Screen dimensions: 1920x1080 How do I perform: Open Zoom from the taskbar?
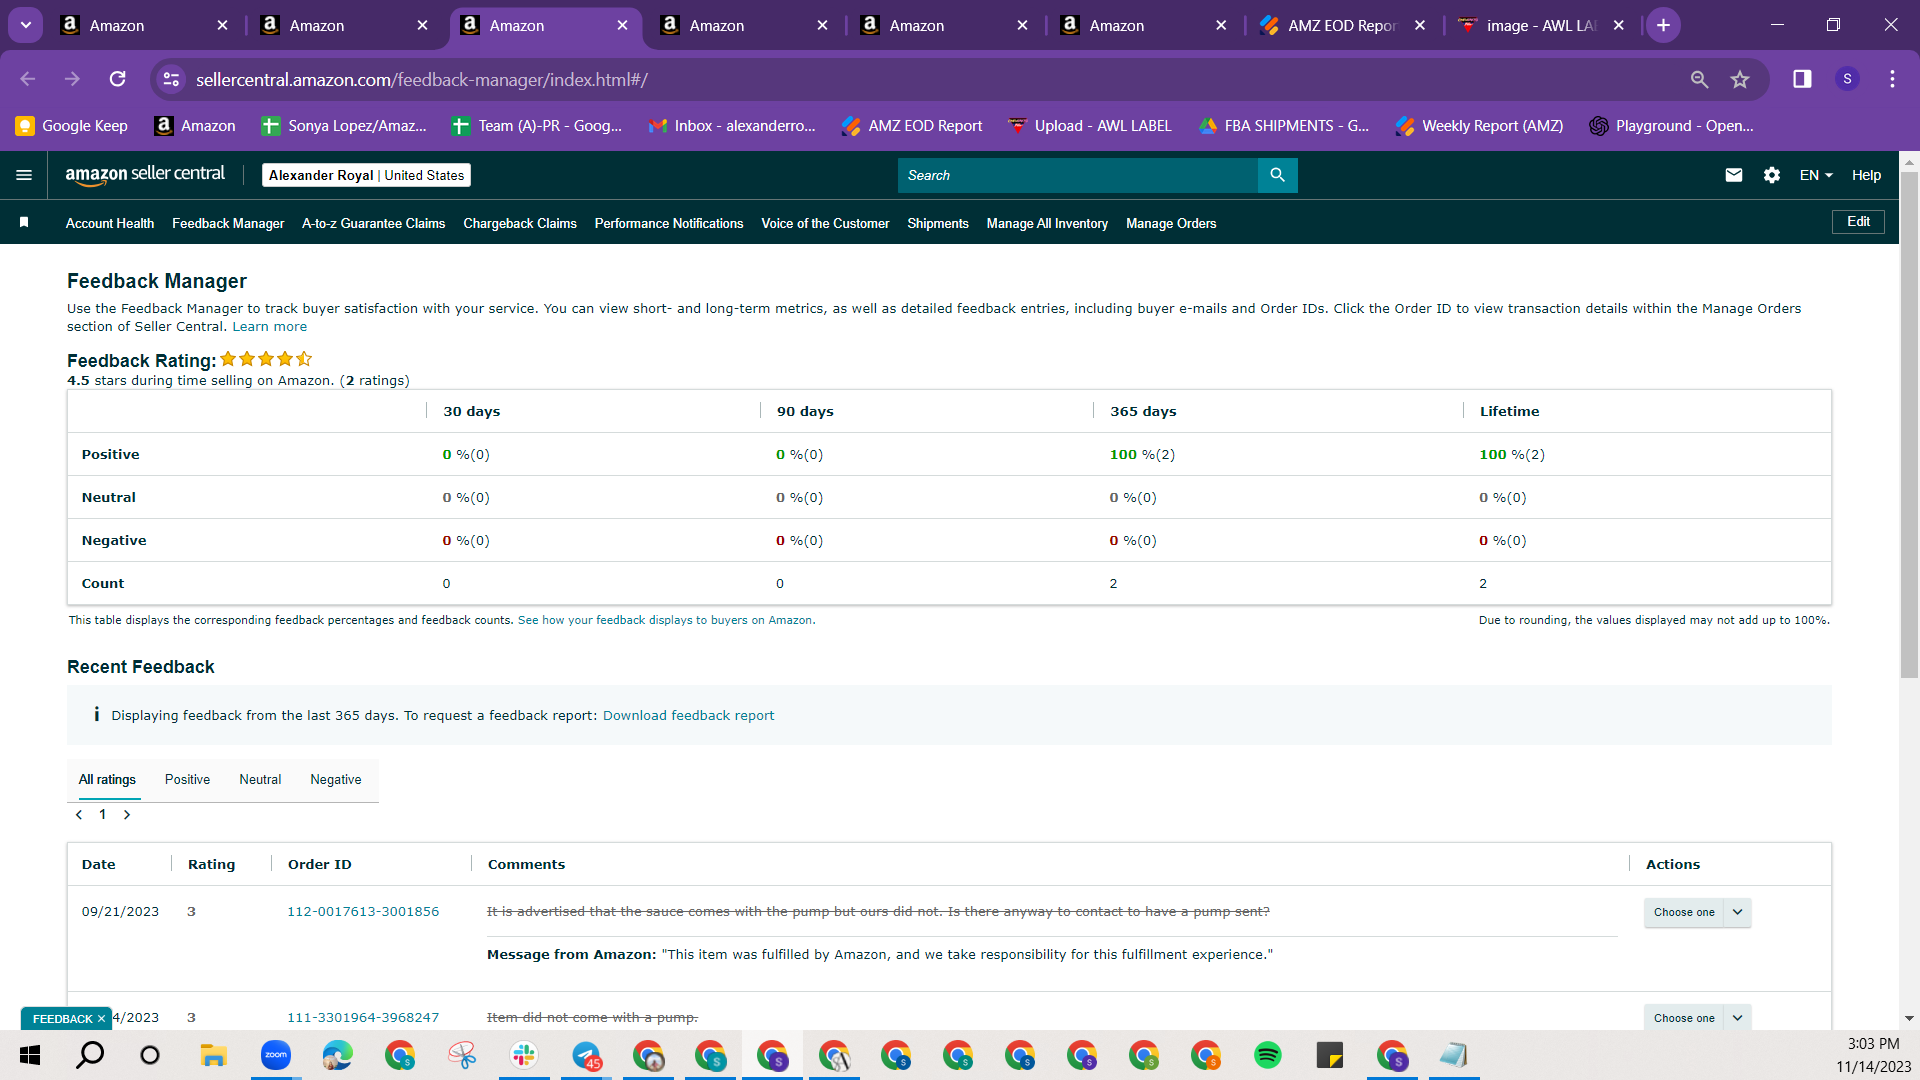[275, 1055]
